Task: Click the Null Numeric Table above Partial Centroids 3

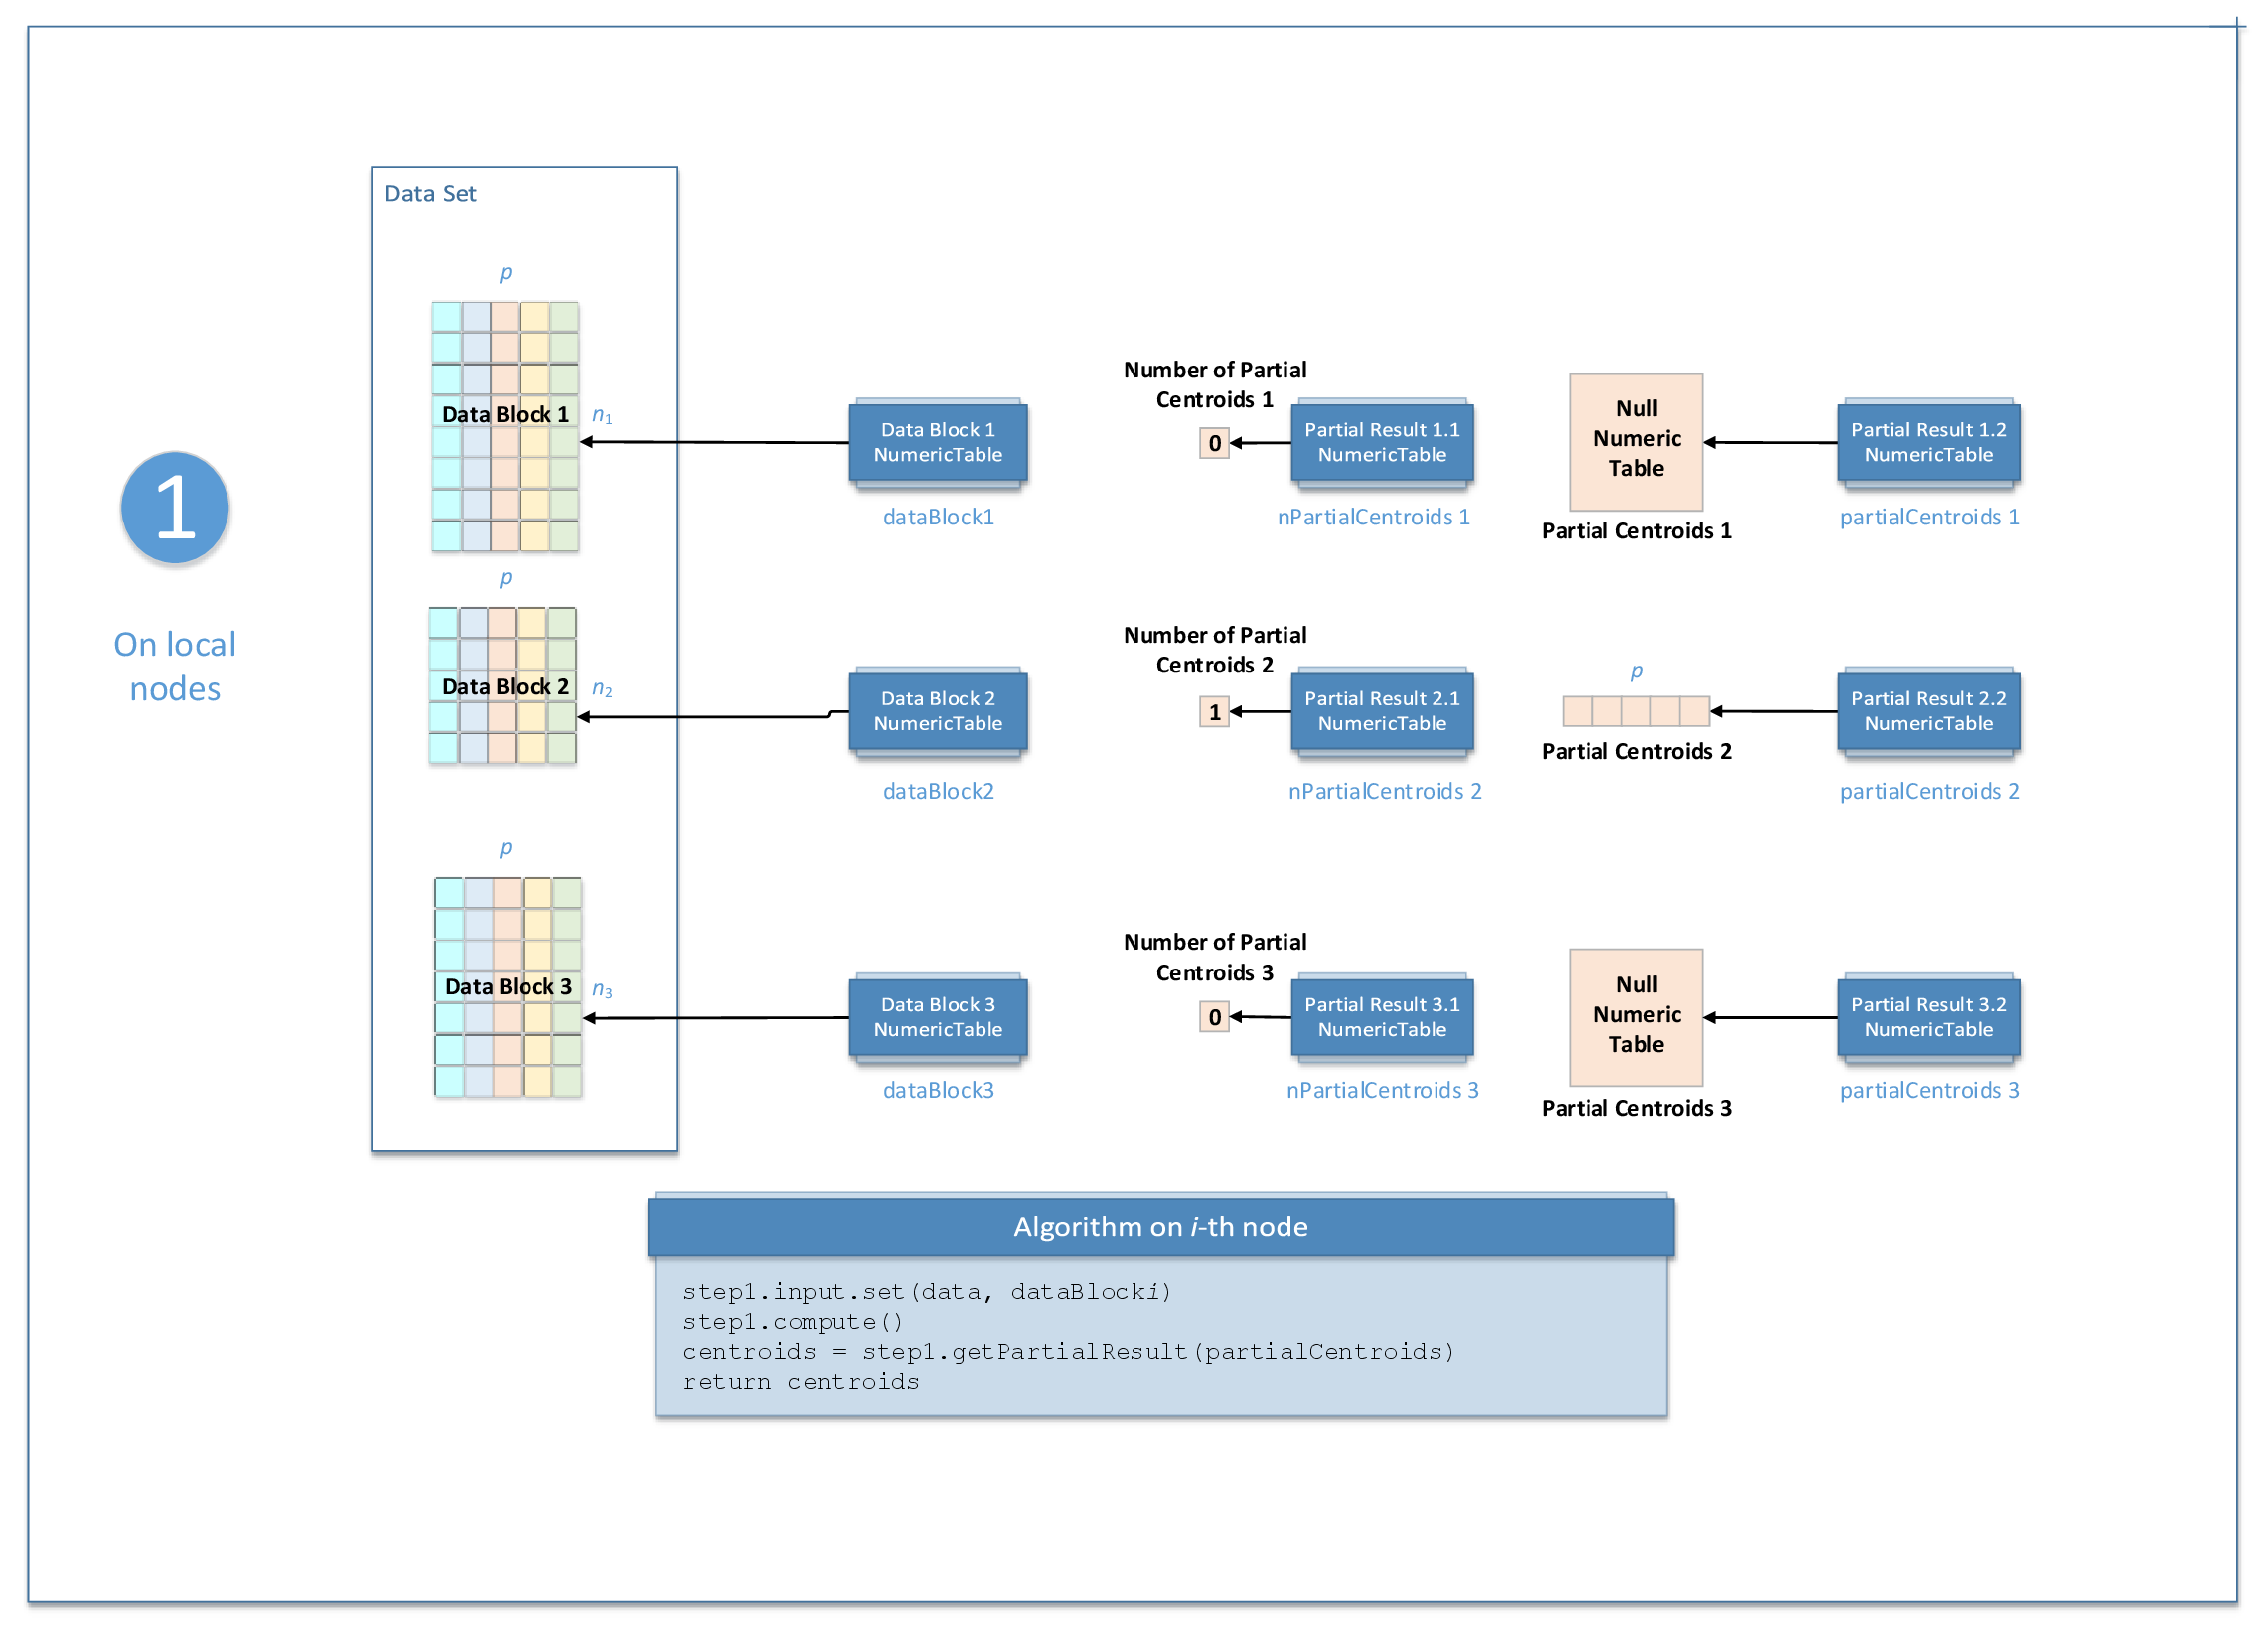Action: pos(1635,1017)
